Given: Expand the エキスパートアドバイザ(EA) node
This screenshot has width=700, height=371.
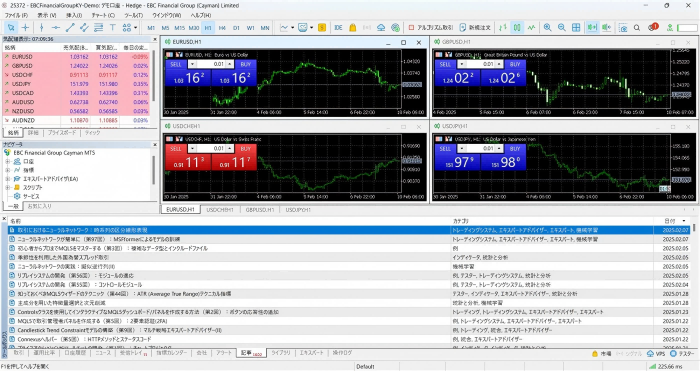Looking at the screenshot, I should pyautogui.click(x=8, y=179).
